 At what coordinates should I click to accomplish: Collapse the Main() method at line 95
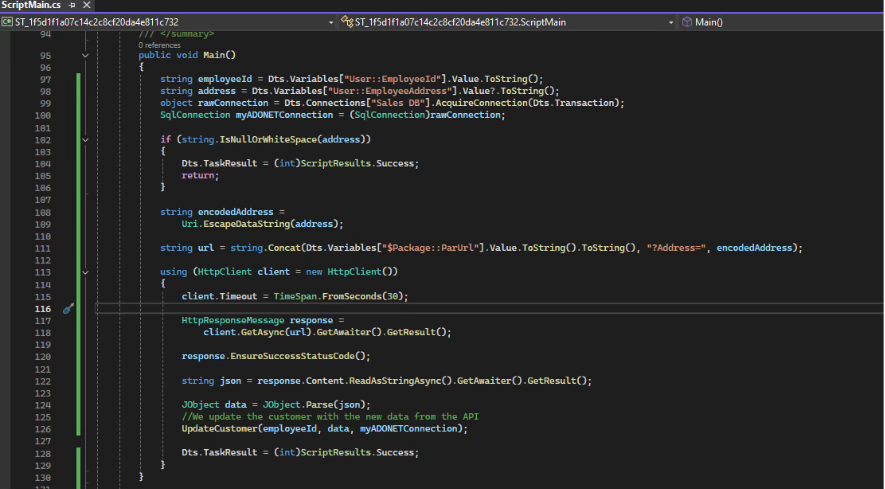[85, 55]
